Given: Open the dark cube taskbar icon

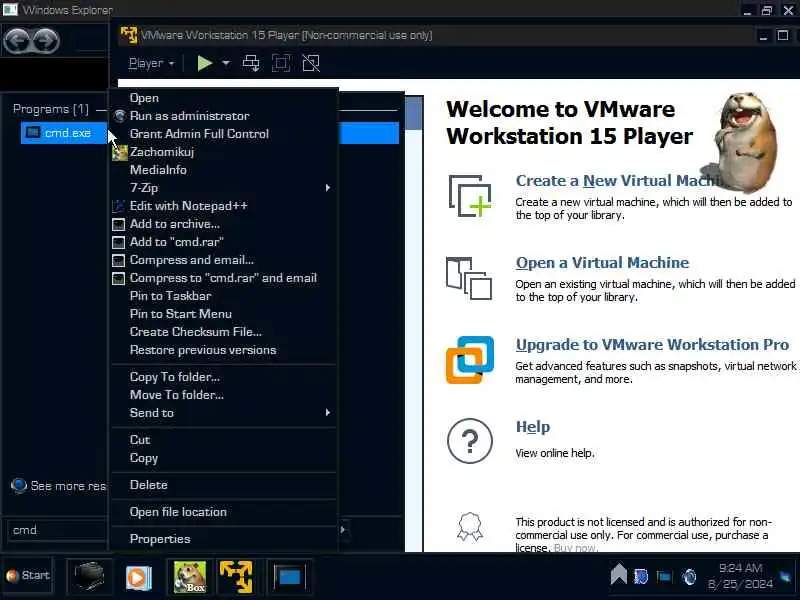Looking at the screenshot, I should click(x=89, y=577).
